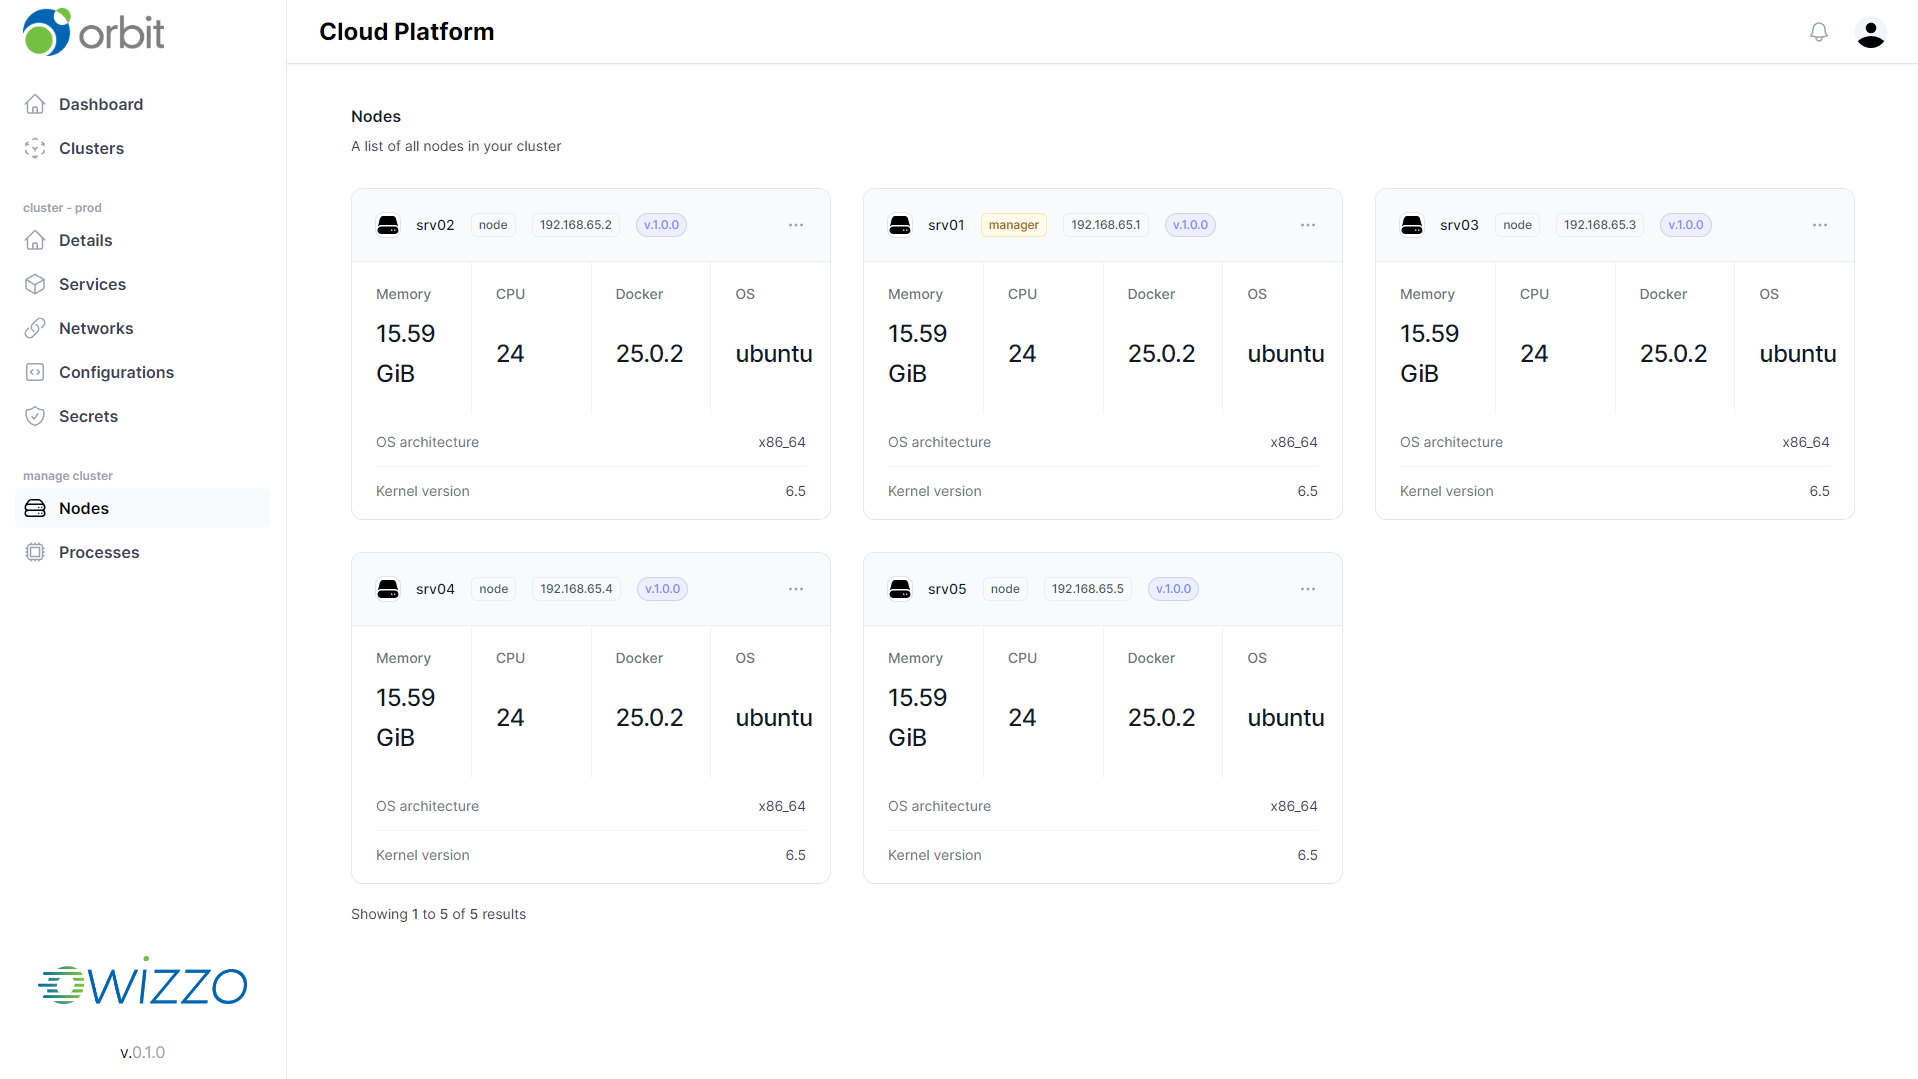Viewport: 1918px width, 1079px height.
Task: Open srv04 options menu (three dots)
Action: tap(796, 589)
